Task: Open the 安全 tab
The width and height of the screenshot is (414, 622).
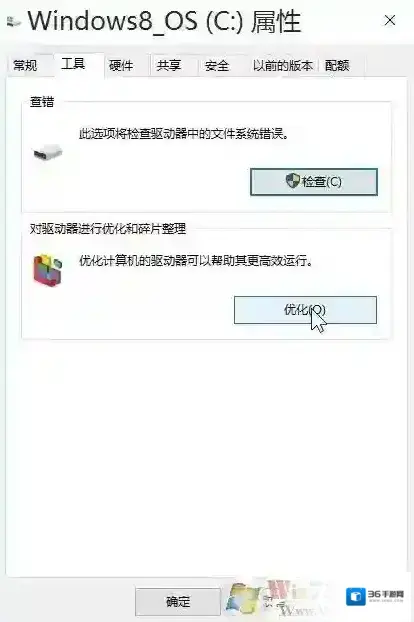Action: click(x=217, y=65)
